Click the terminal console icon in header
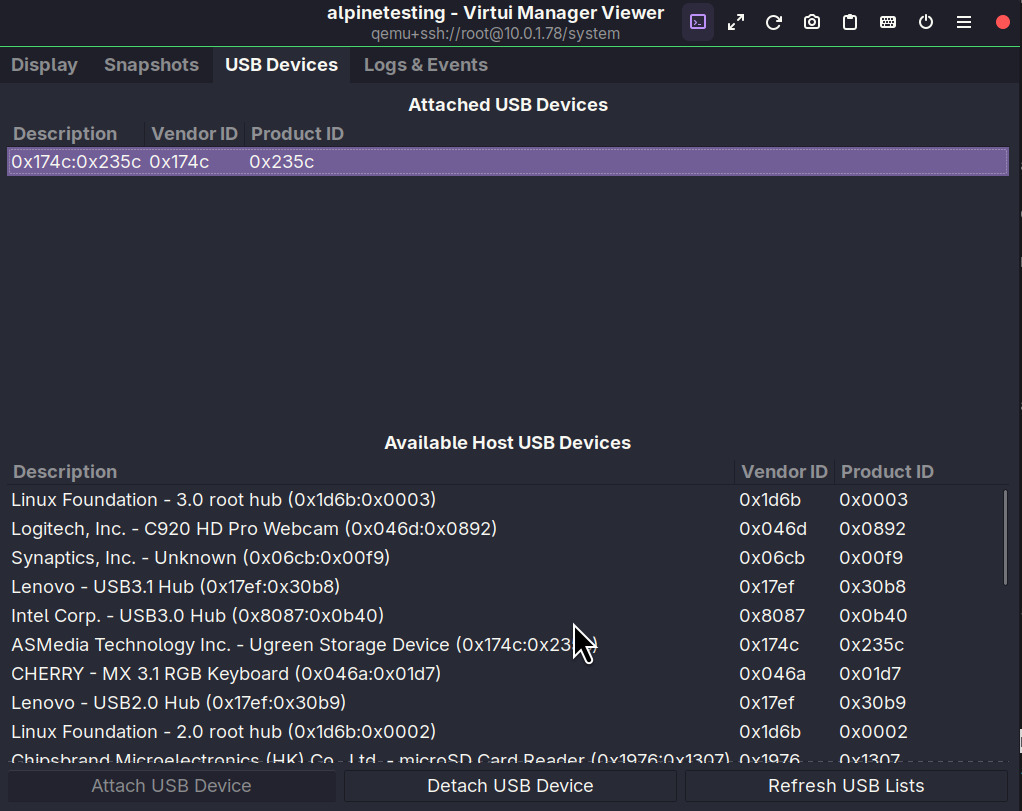 (x=698, y=22)
